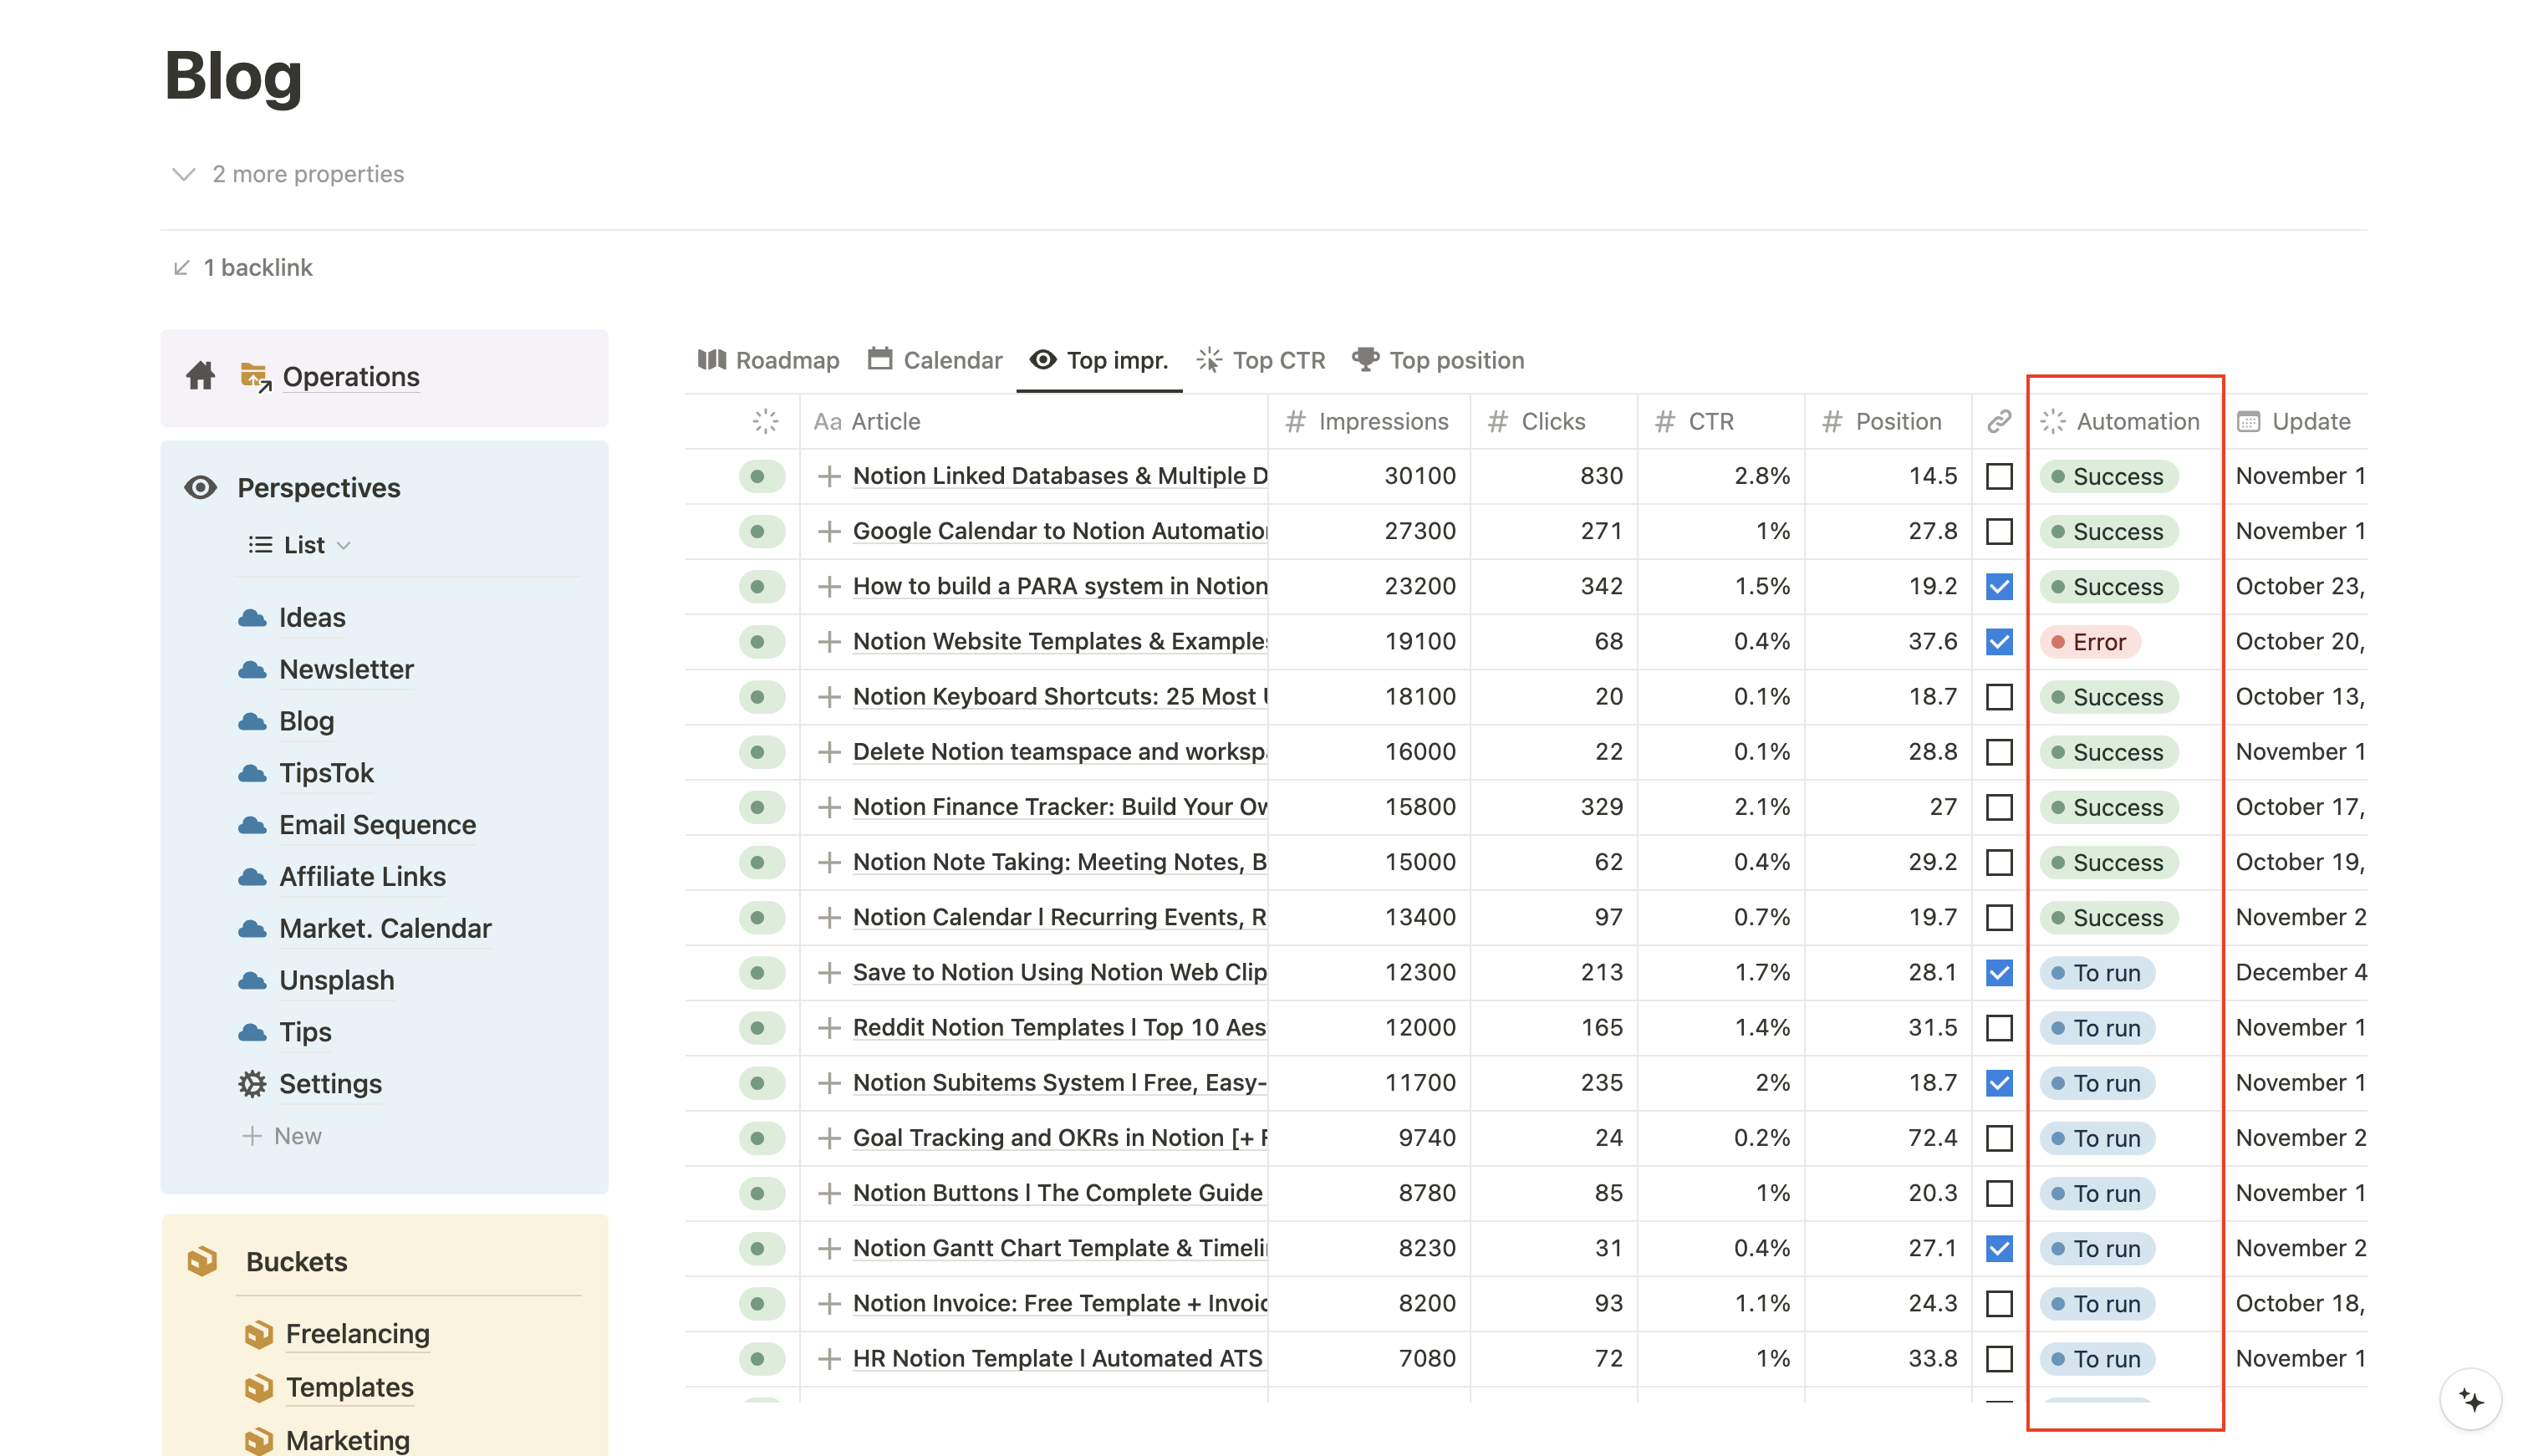Viewport: 2528px width, 1456px height.
Task: Click the AI sparkle button in the corner
Action: click(x=2470, y=1400)
